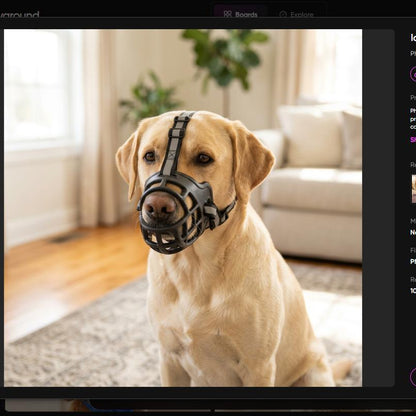Image resolution: width=416 pixels, height=416 pixels.
Task: Click the Resolution value in details panel
Action: 413,291
